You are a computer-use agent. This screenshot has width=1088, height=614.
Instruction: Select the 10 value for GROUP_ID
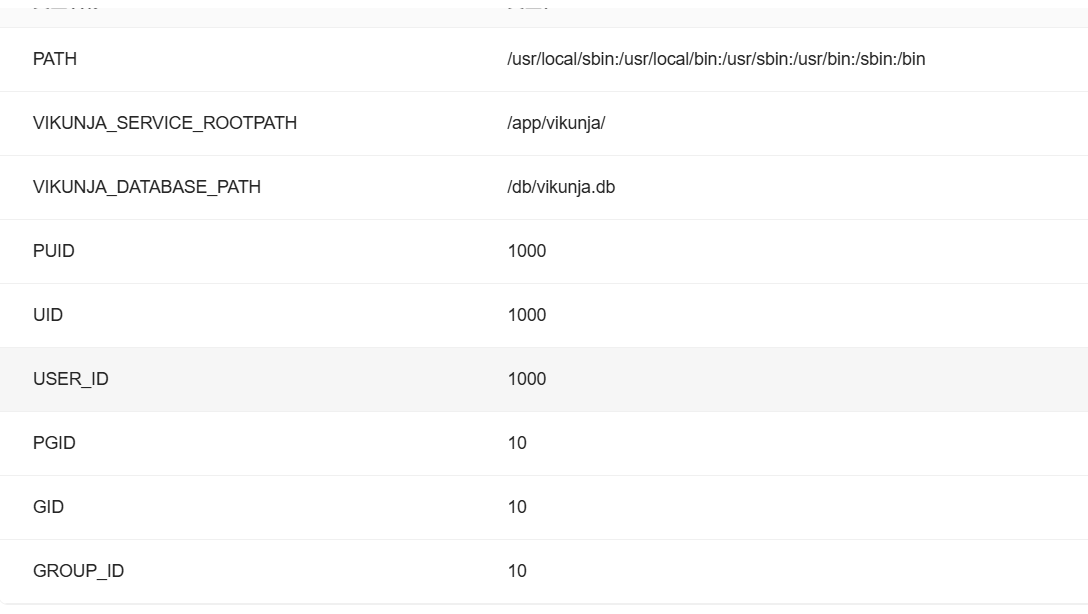click(517, 571)
